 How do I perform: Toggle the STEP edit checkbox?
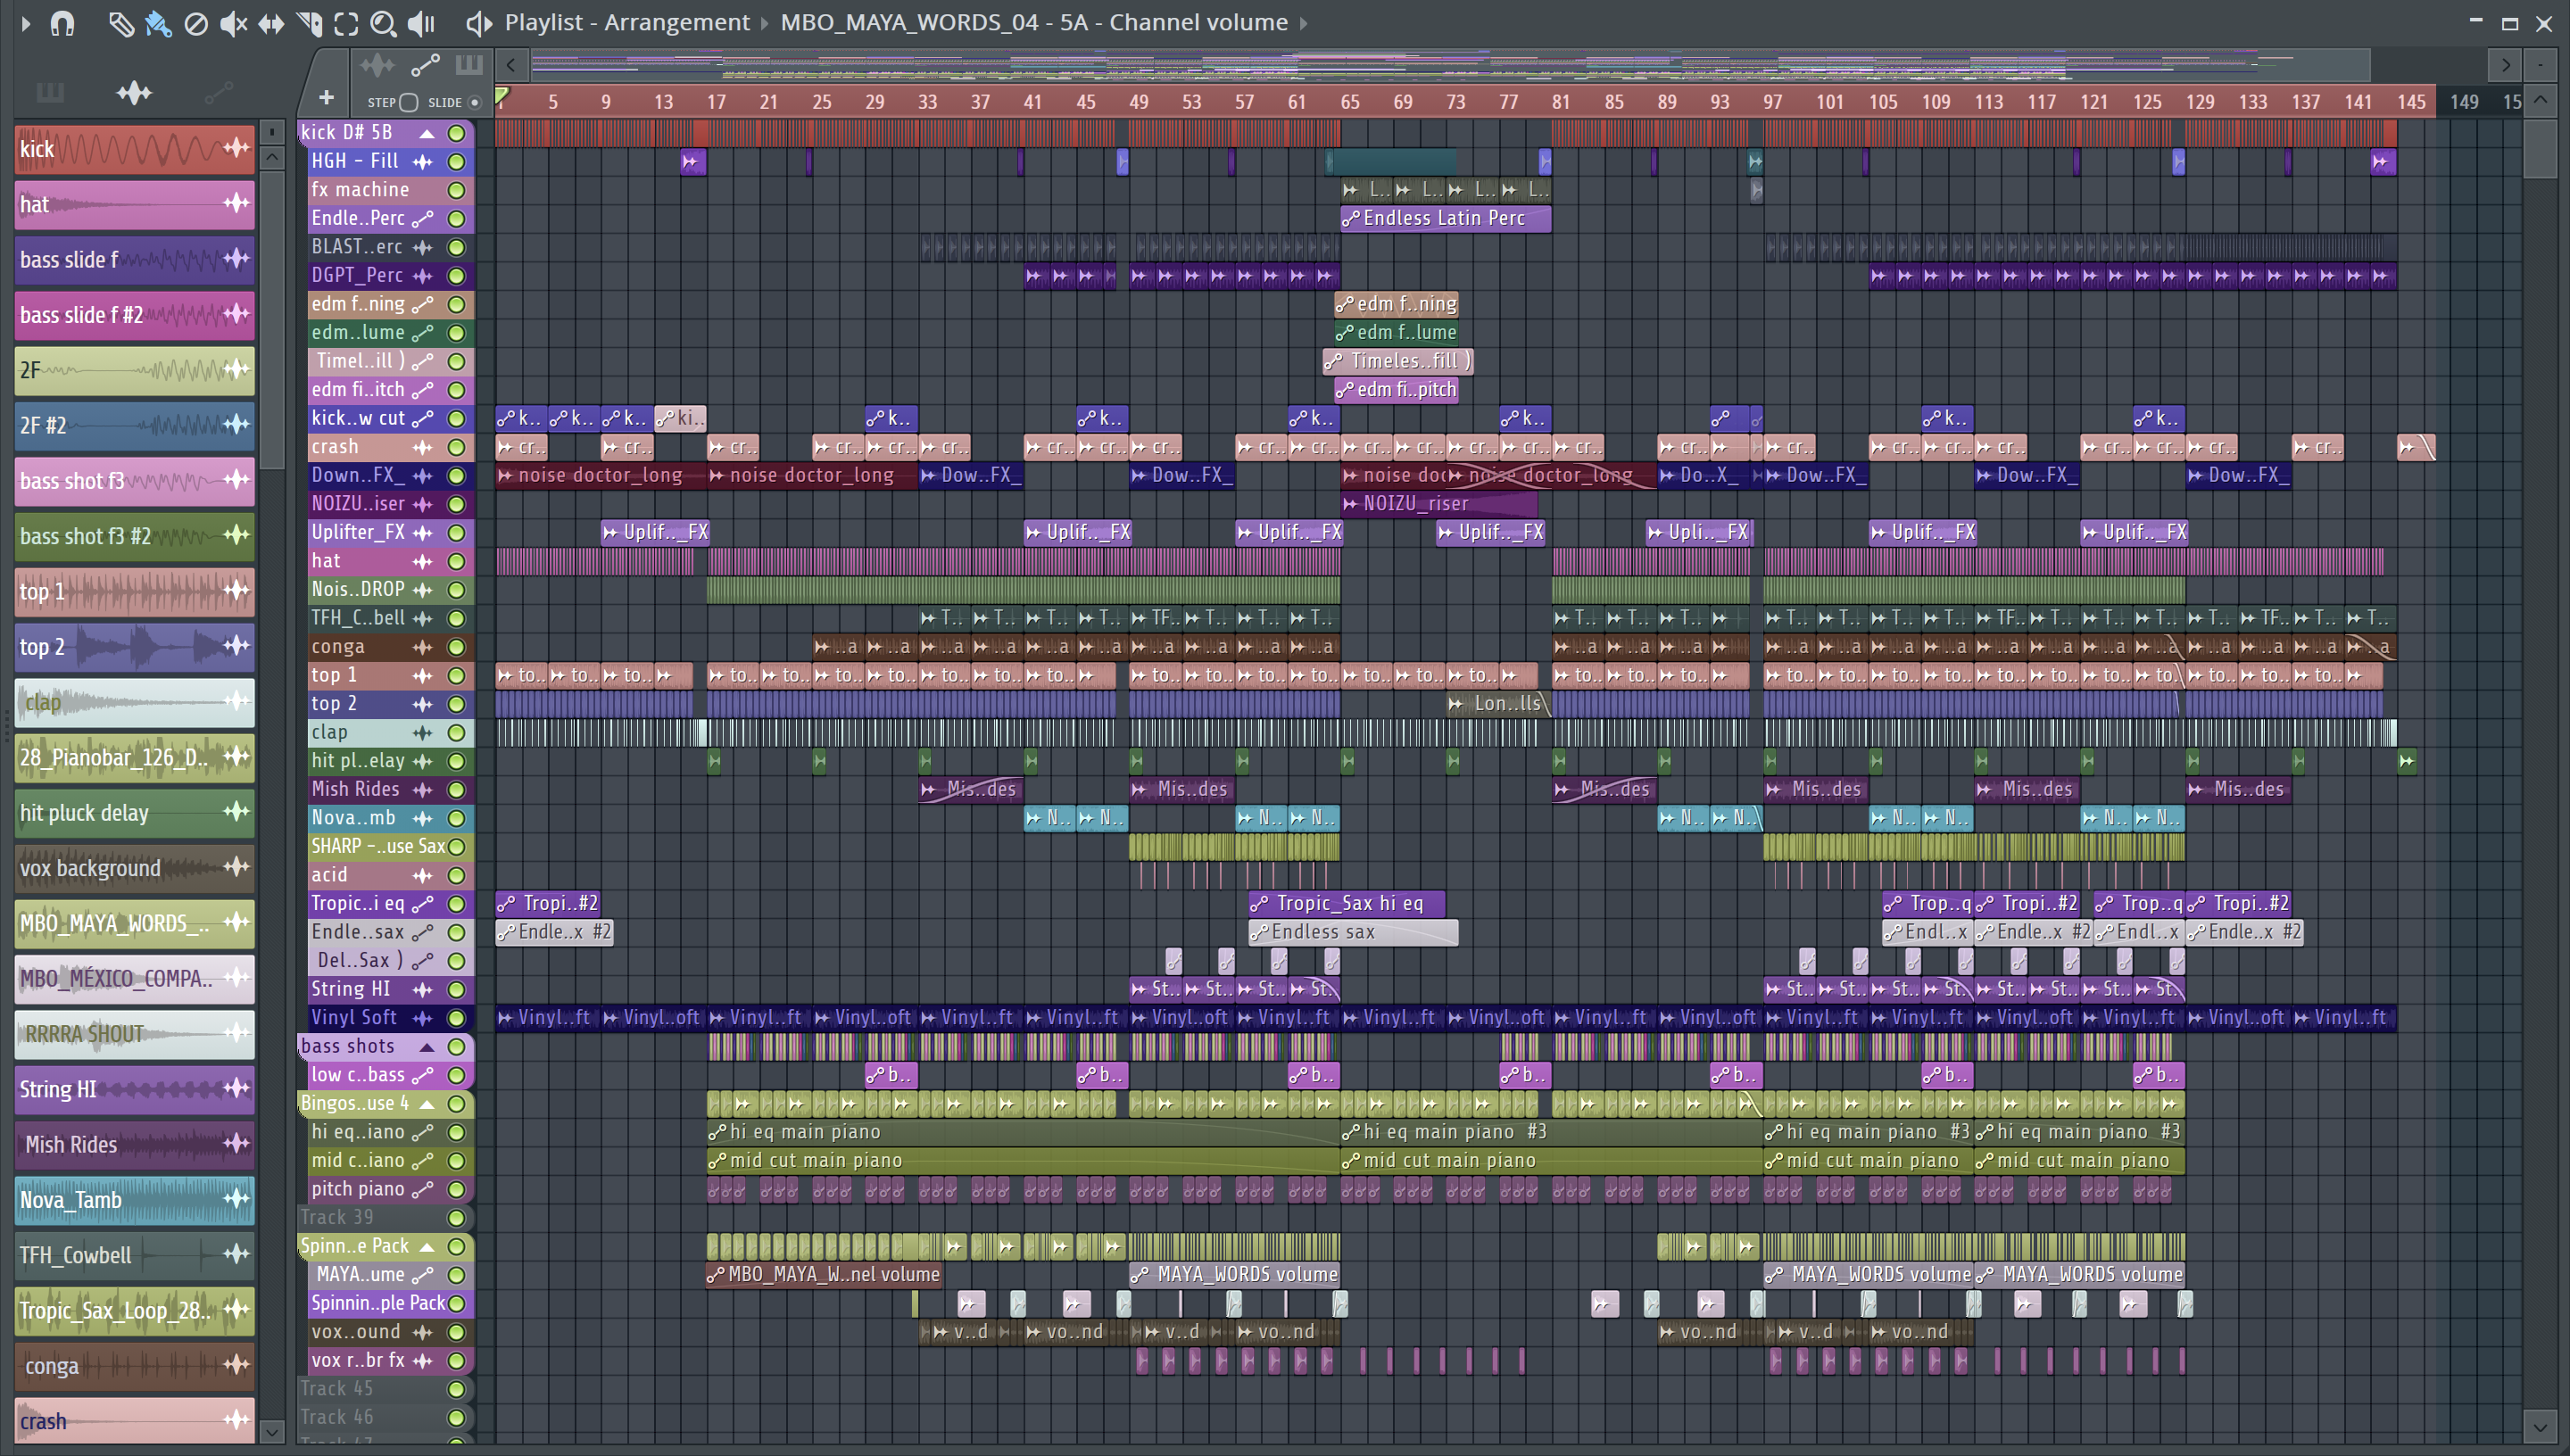coord(408,102)
